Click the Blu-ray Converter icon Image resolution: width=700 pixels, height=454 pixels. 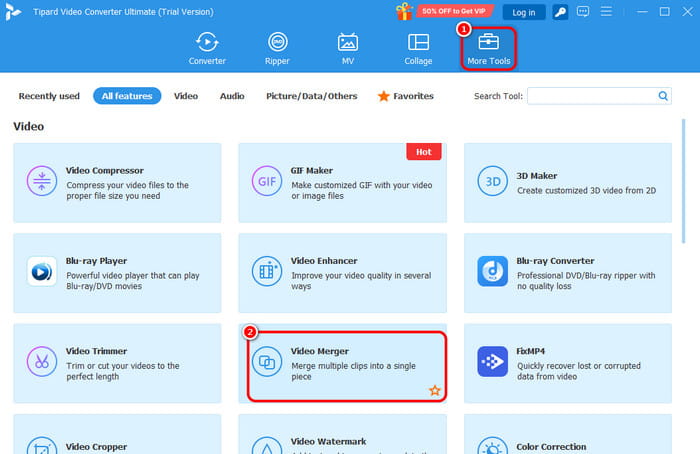[x=492, y=271]
